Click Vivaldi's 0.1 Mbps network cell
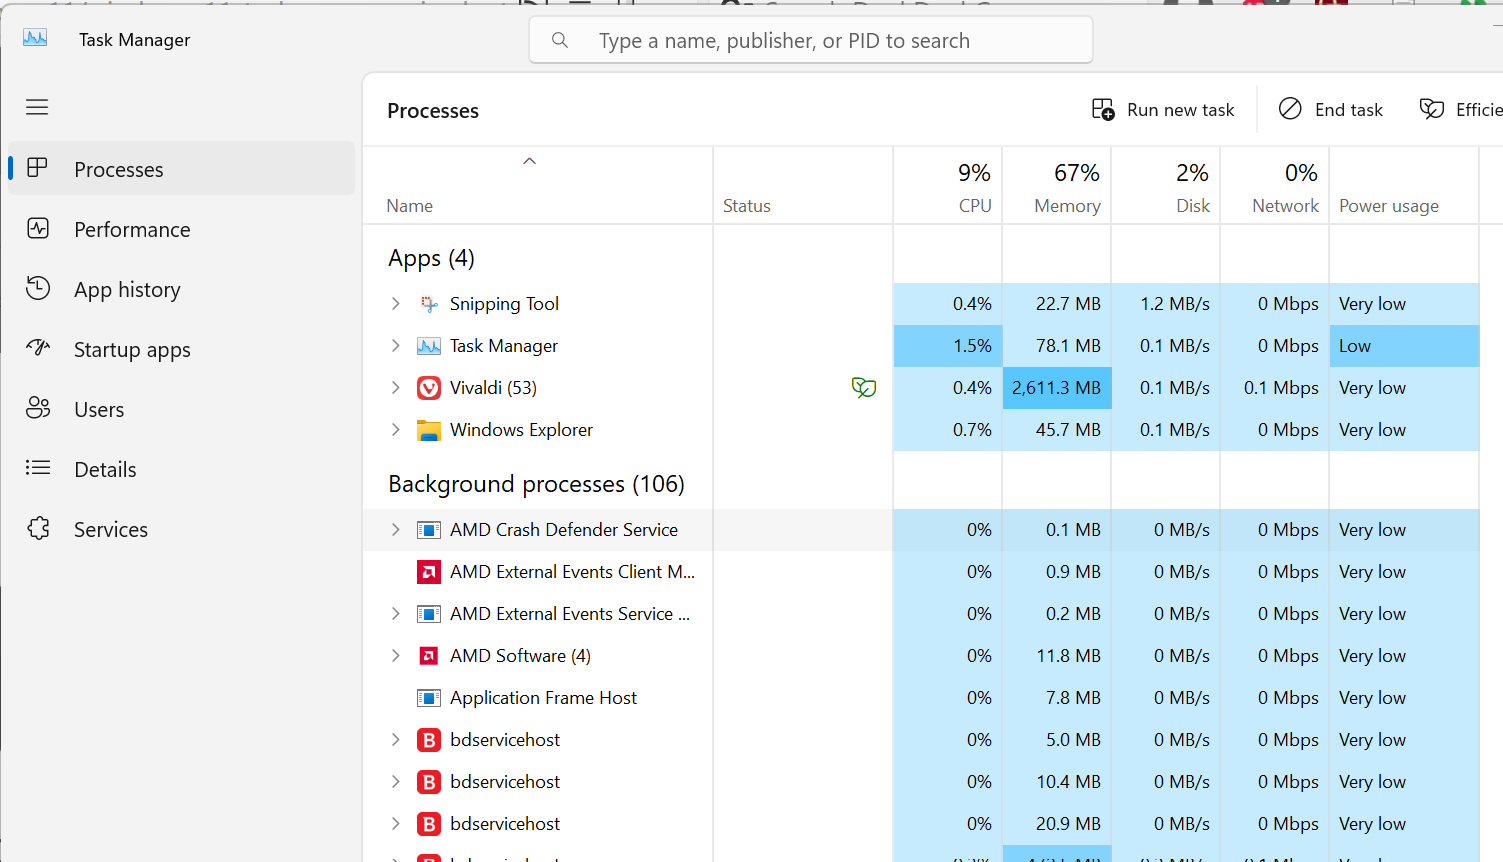Viewport: 1503px width, 862px height. click(x=1275, y=388)
